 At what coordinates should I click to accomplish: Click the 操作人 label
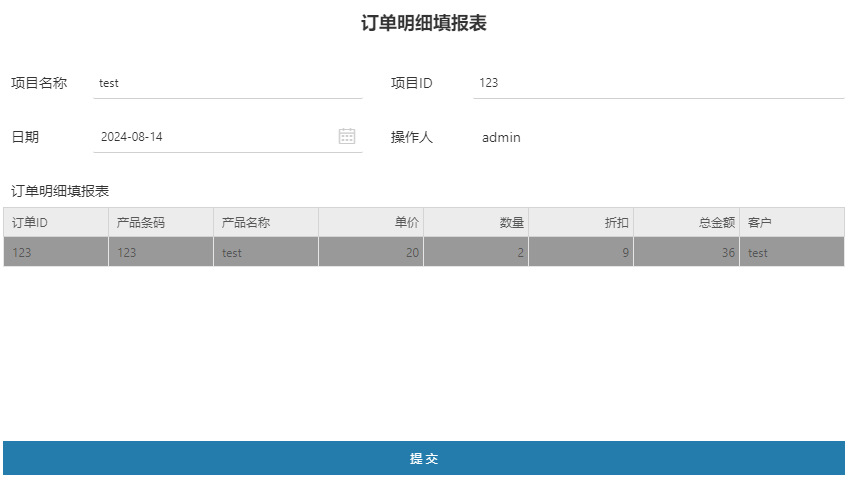[411, 137]
